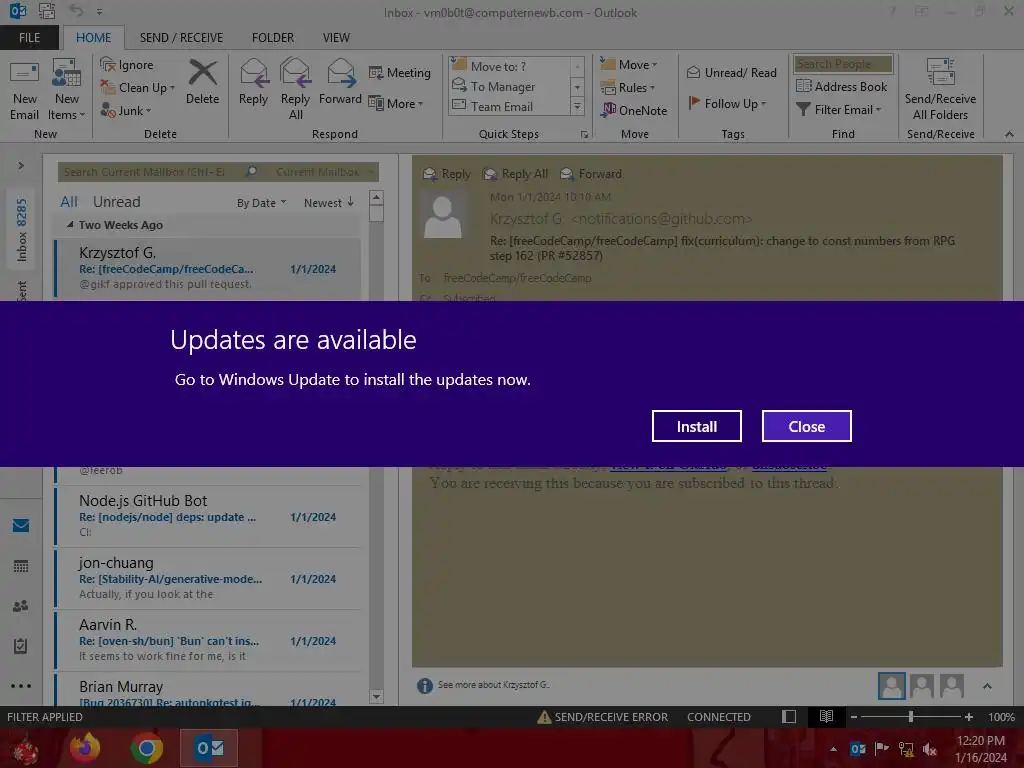Show only Unread messages
Screen dimensions: 1024x768
116,202
